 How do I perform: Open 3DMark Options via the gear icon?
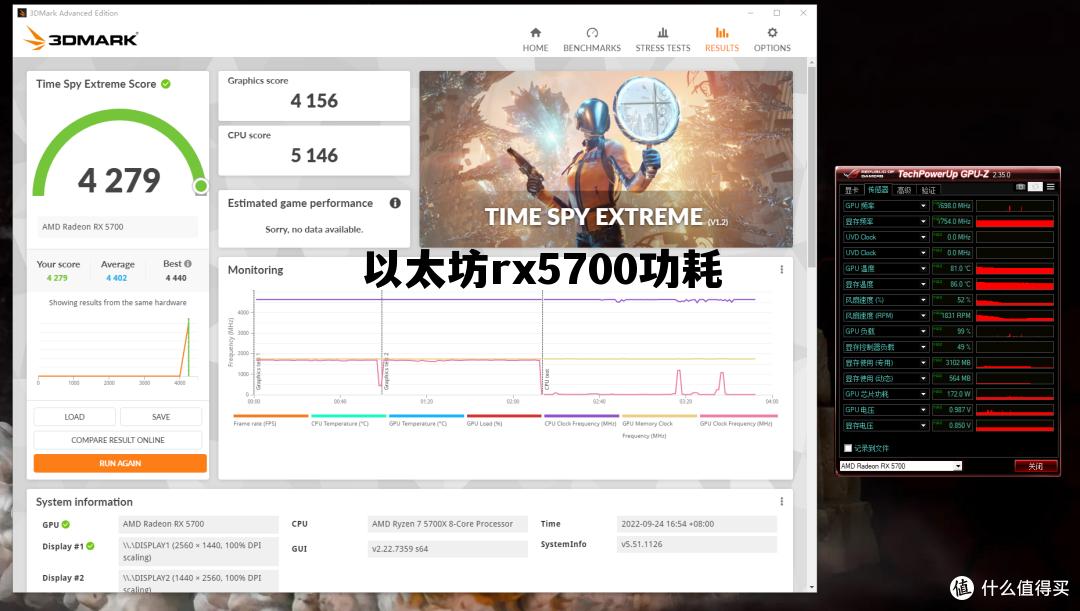(x=771, y=38)
